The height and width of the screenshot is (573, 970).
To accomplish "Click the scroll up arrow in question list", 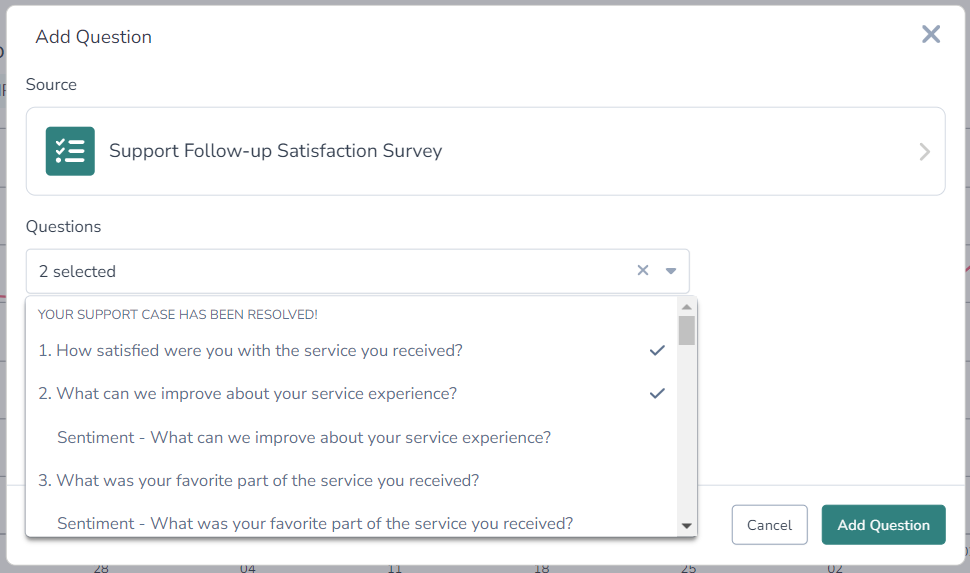I will pos(687,307).
